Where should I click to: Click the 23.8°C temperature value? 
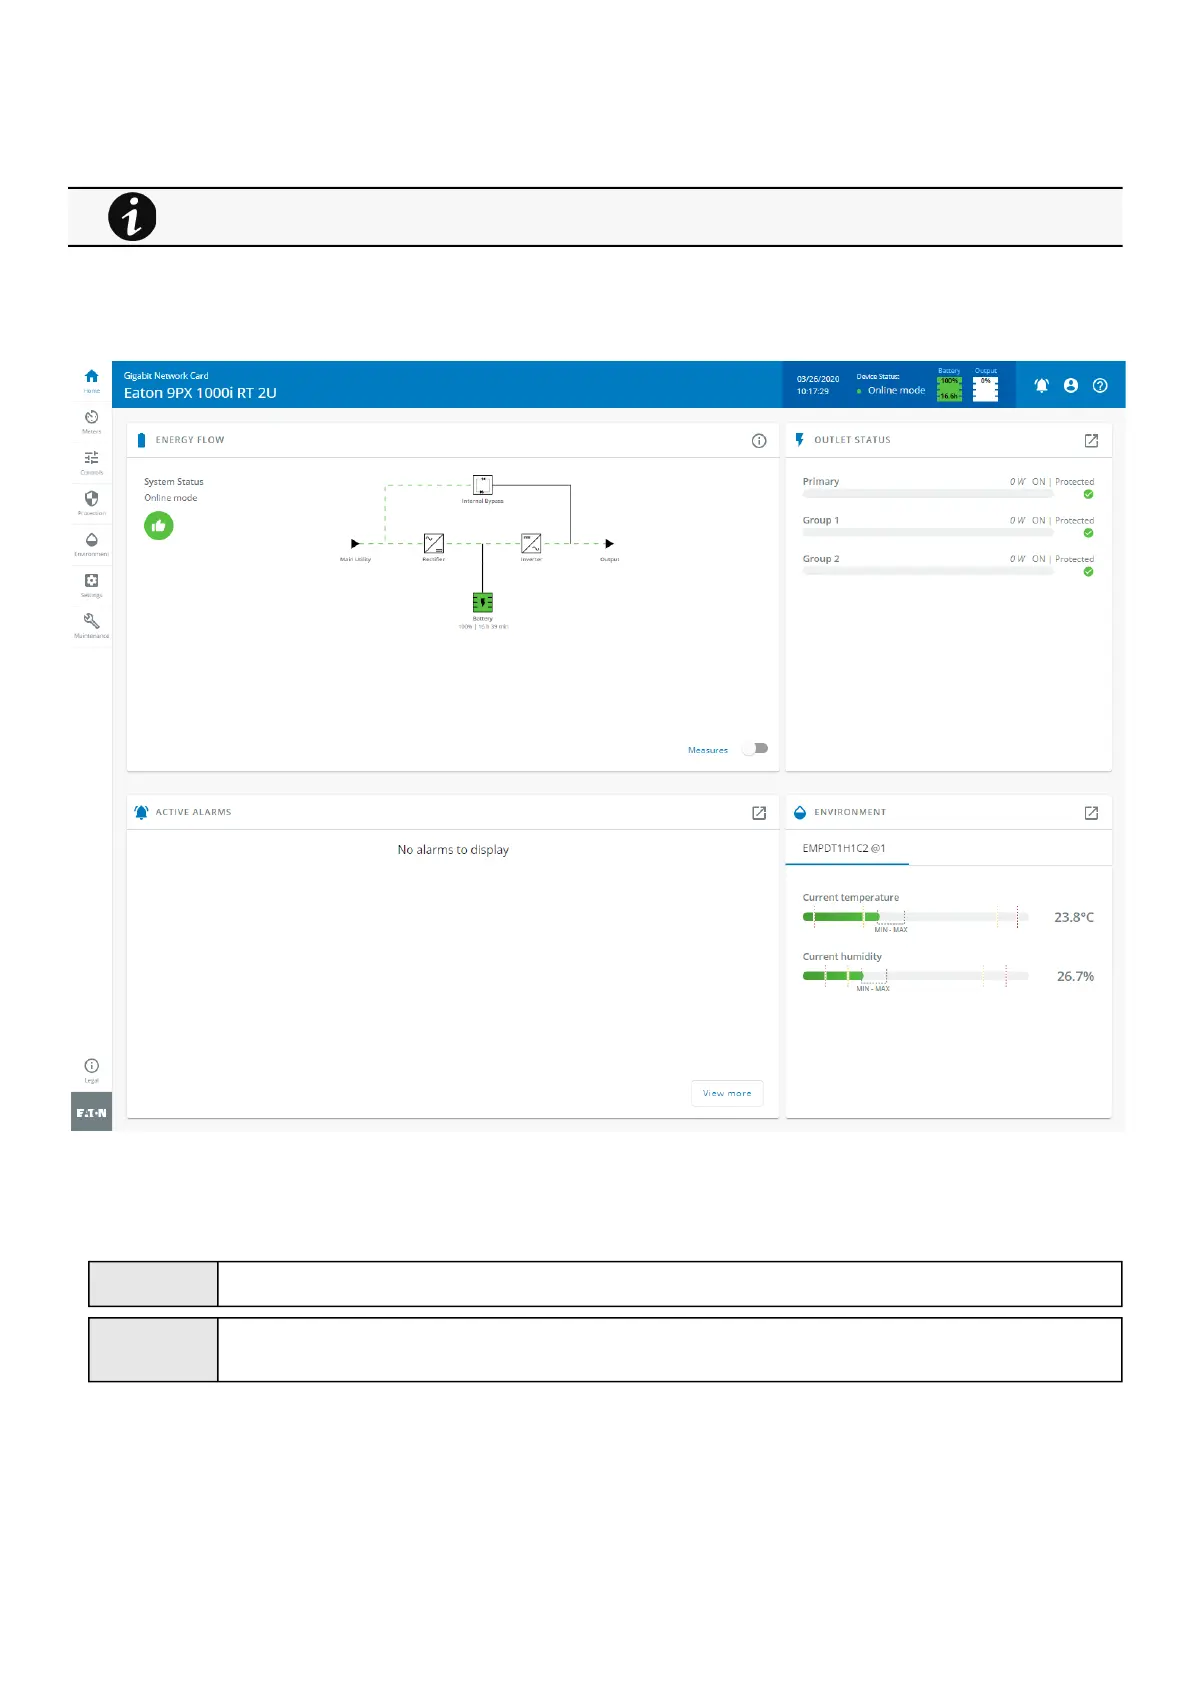(x=1074, y=917)
